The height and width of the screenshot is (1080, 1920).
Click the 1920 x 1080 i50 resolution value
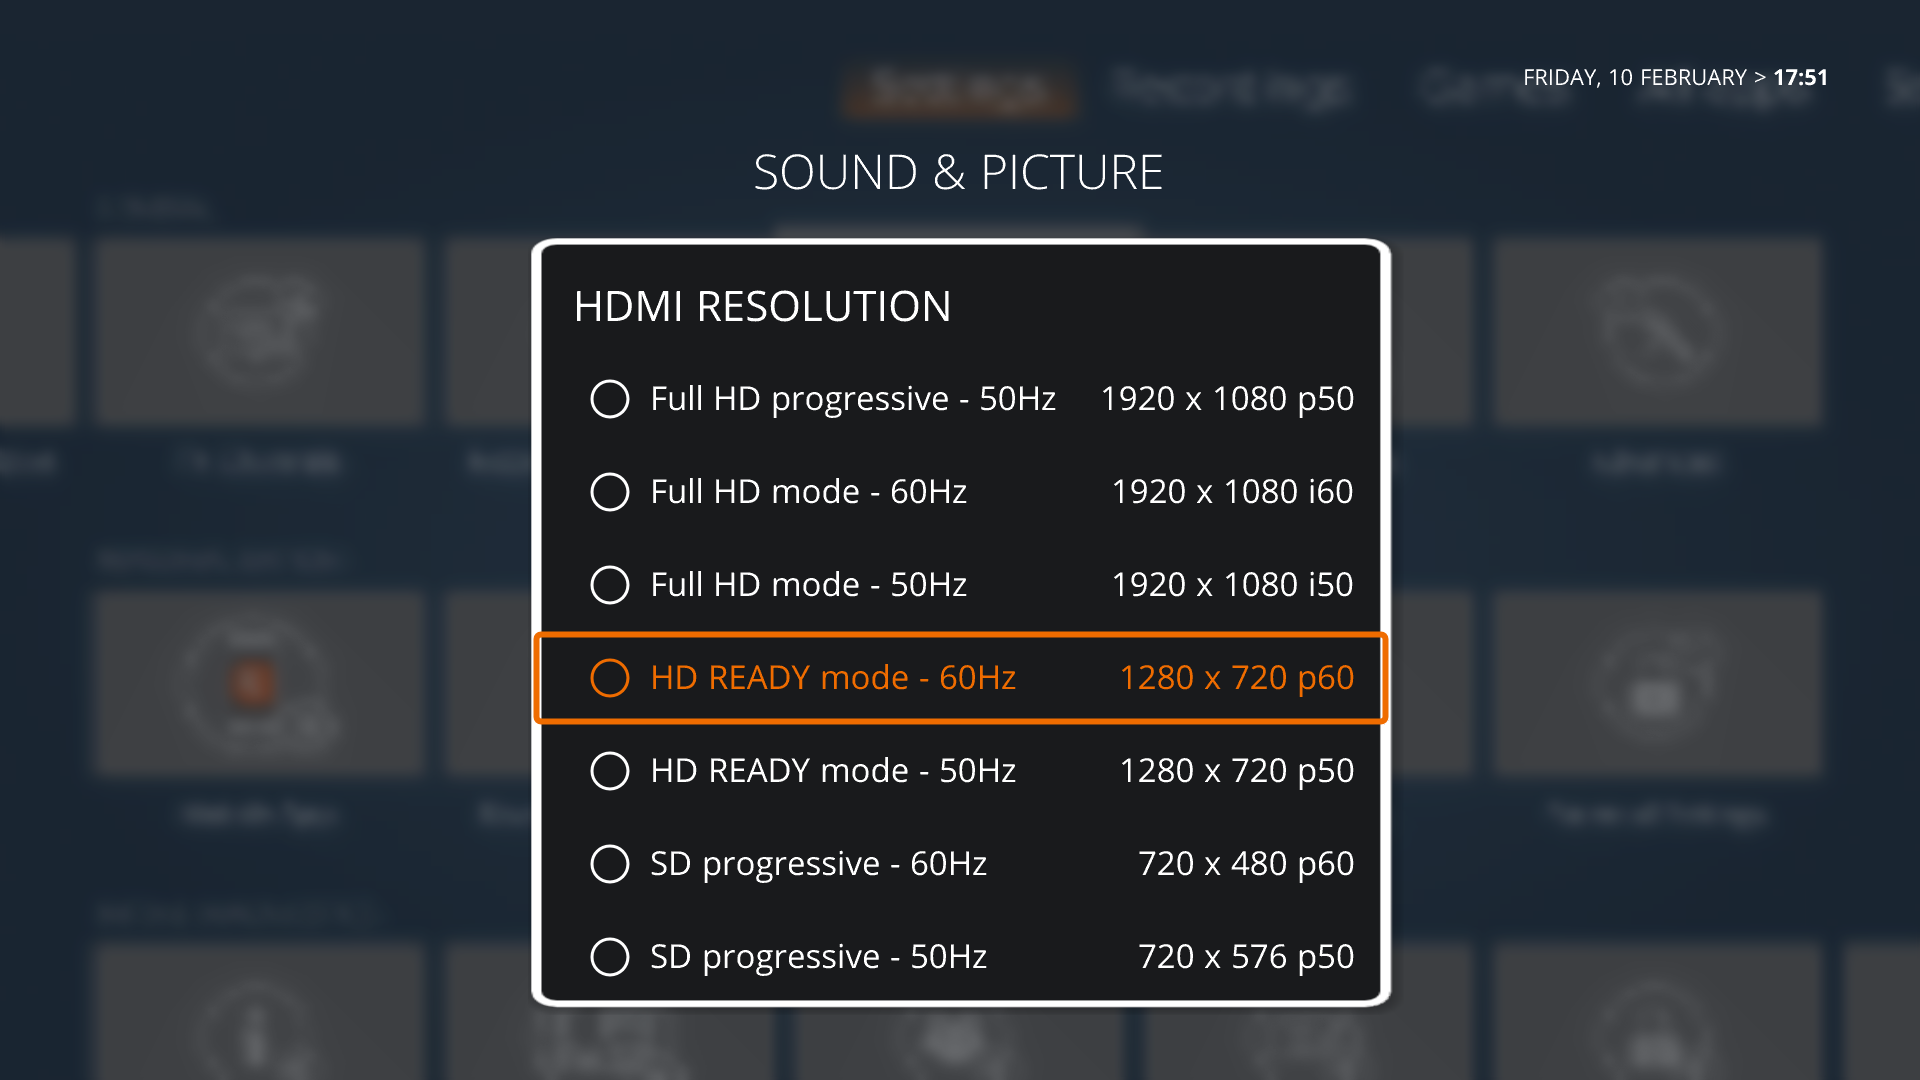point(1232,585)
